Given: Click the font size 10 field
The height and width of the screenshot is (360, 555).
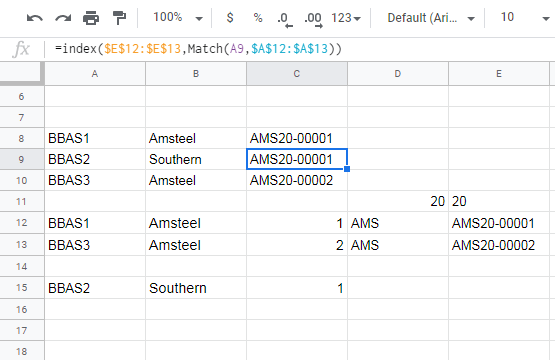Looking at the screenshot, I should coord(507,17).
